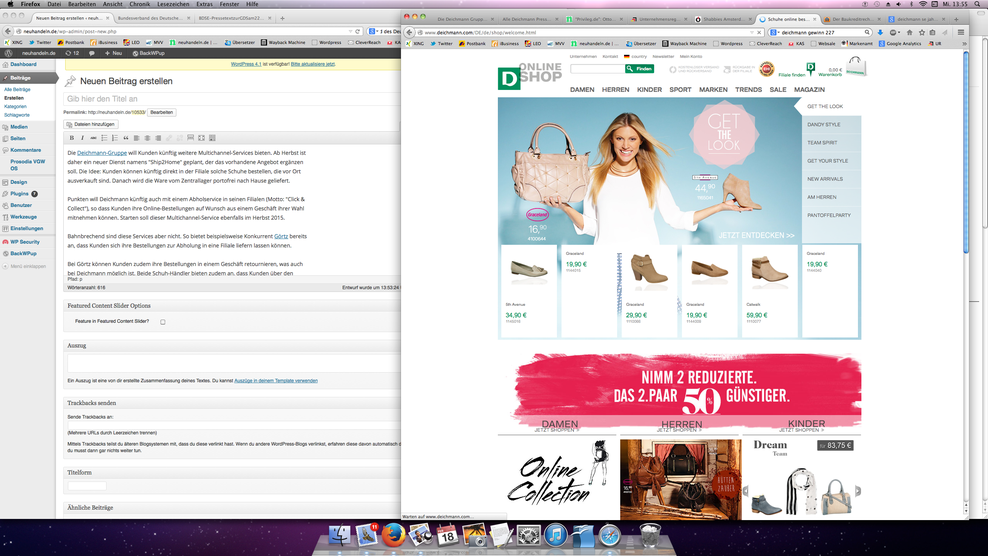Go back in the Deichmann Firefox window
Screen dimensions: 988x556
[x=410, y=32]
